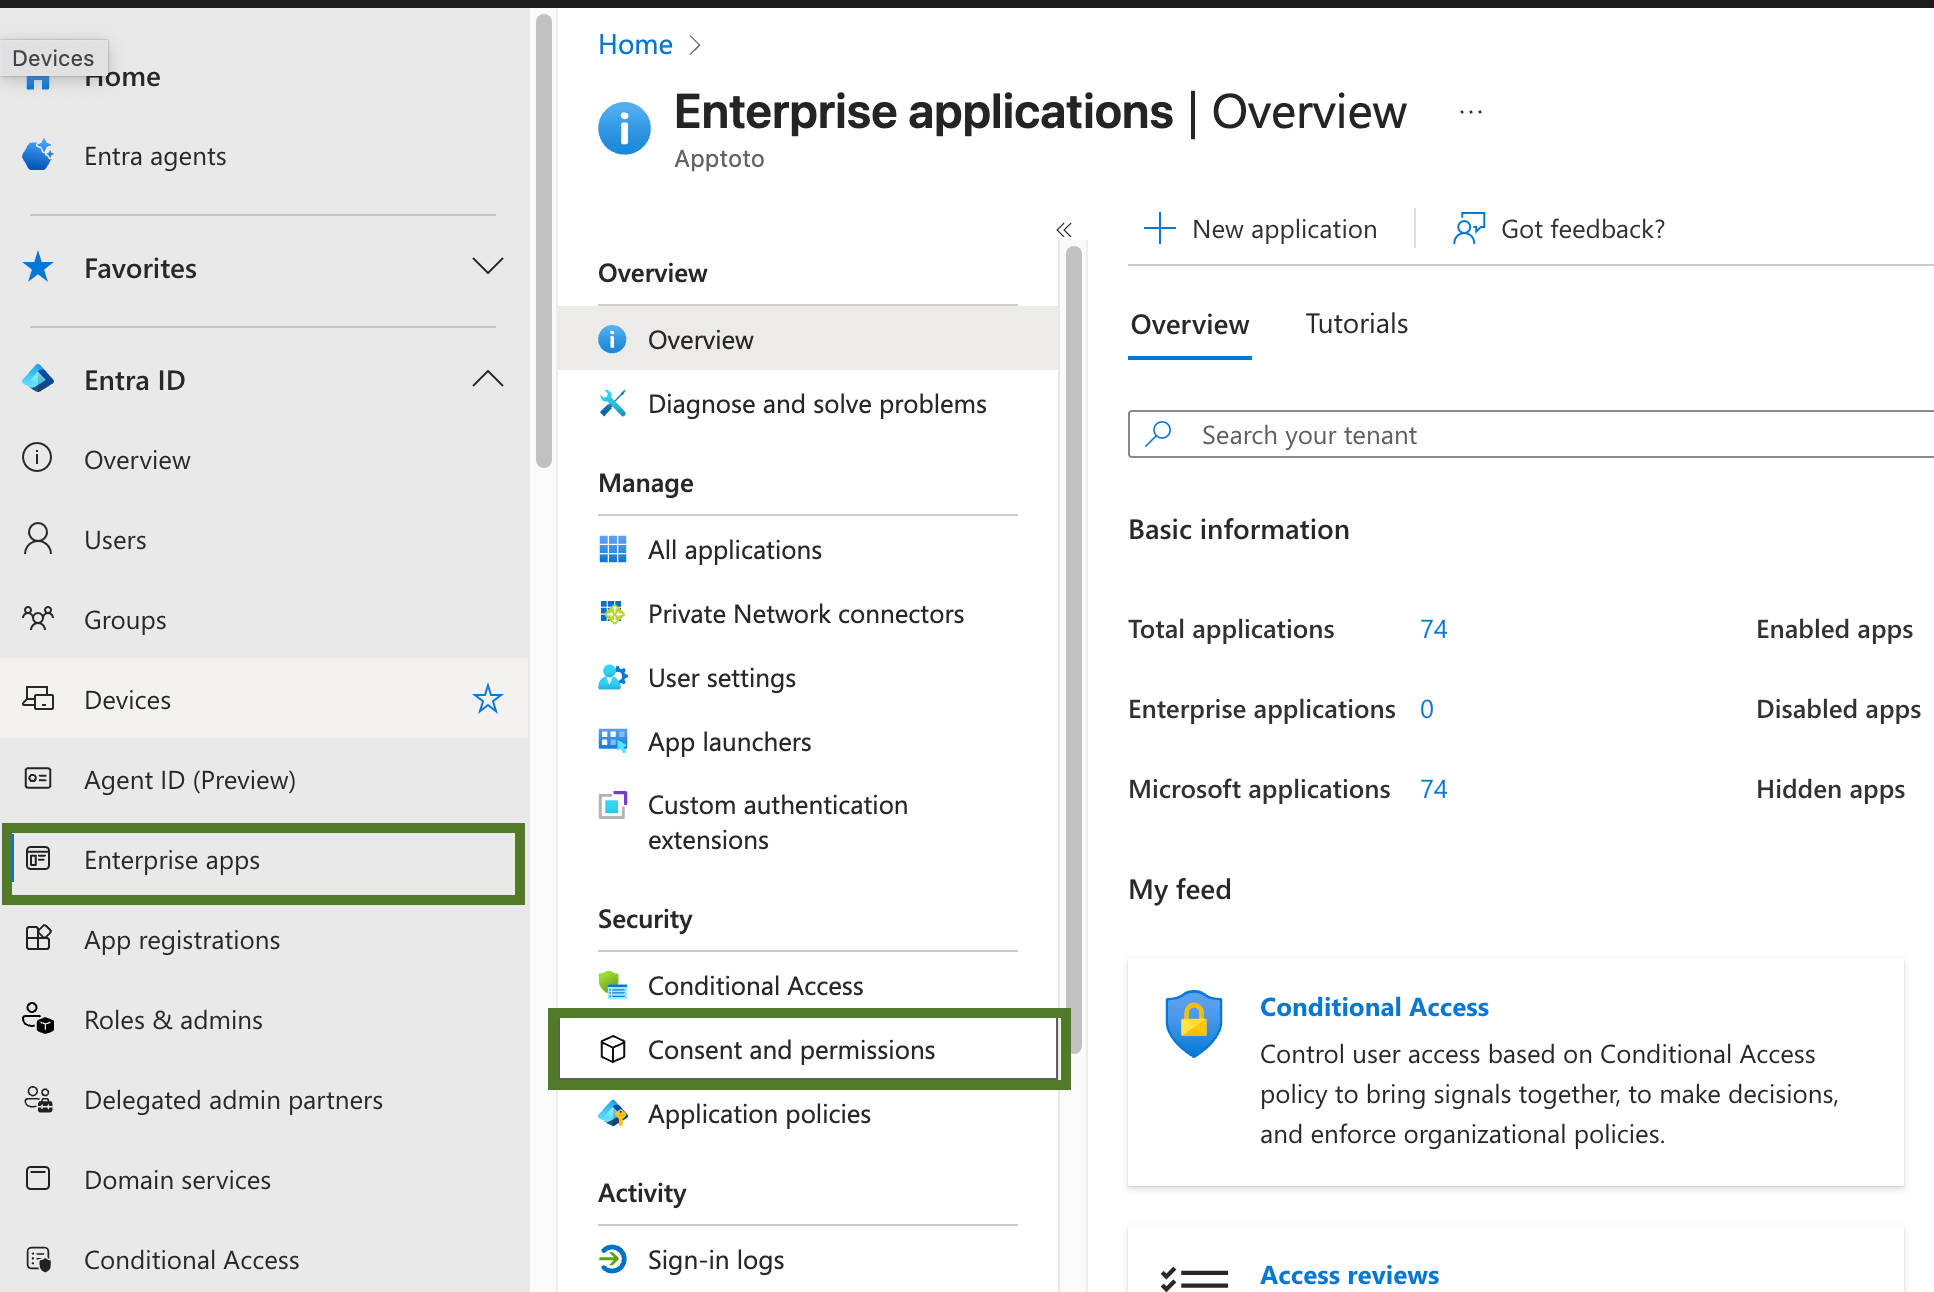1934x1292 pixels.
Task: Unfavorite Devices using the star
Action: 487,699
